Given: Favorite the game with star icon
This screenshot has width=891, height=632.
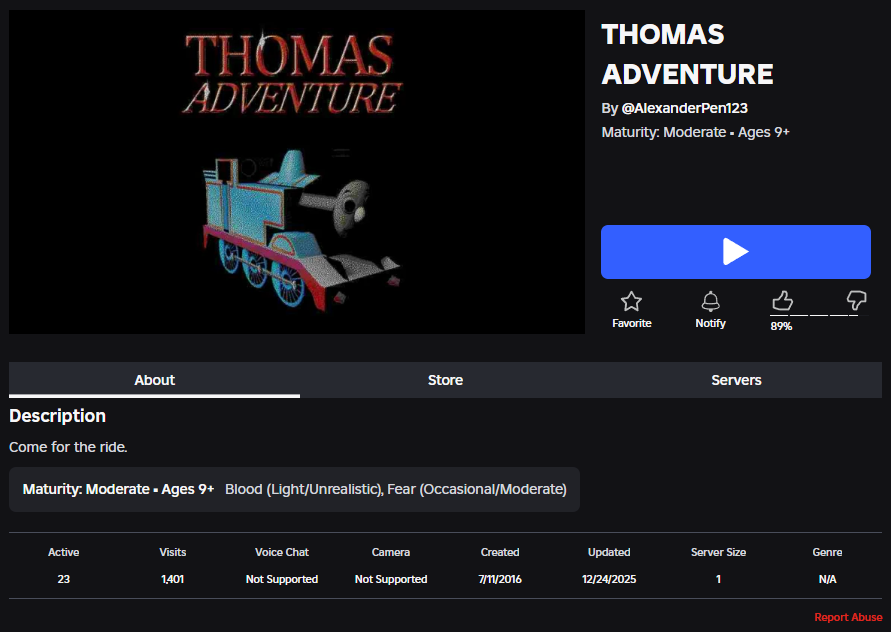Looking at the screenshot, I should [631, 301].
